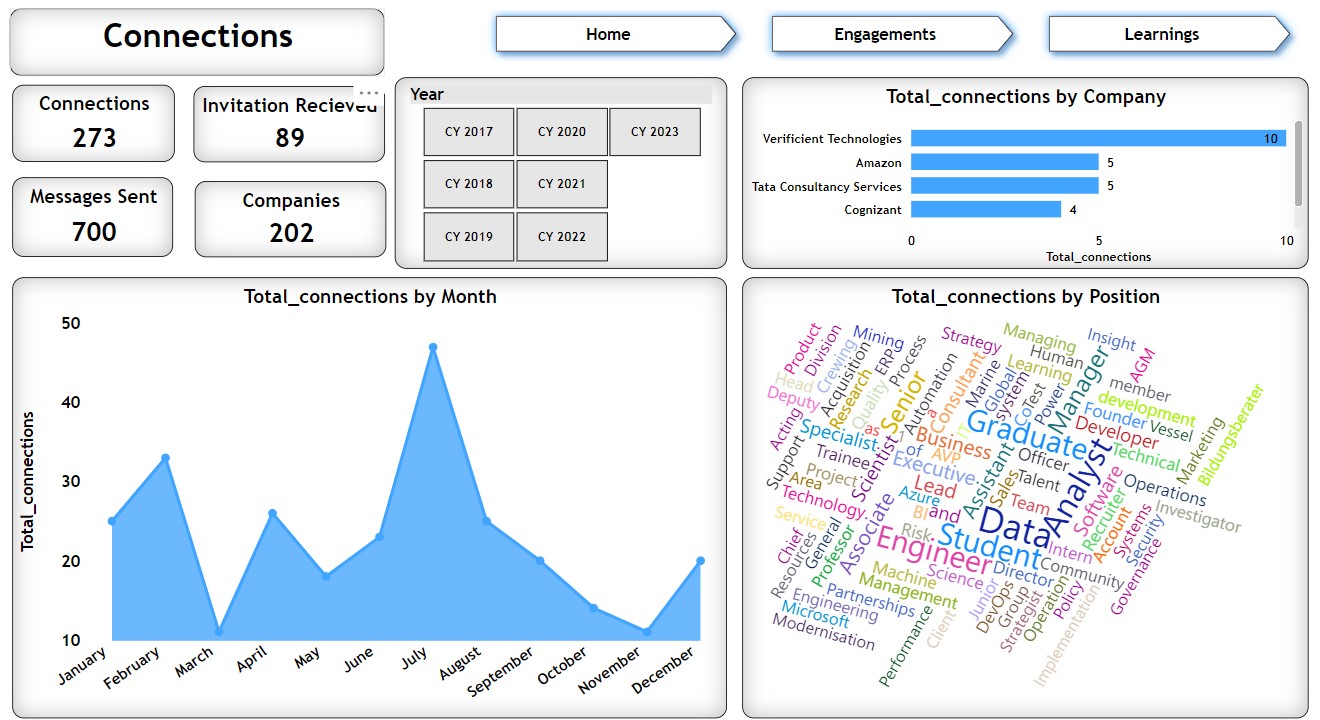Select the Tata Consultancy Services bar
This screenshot has width=1320, height=720.
(1004, 186)
